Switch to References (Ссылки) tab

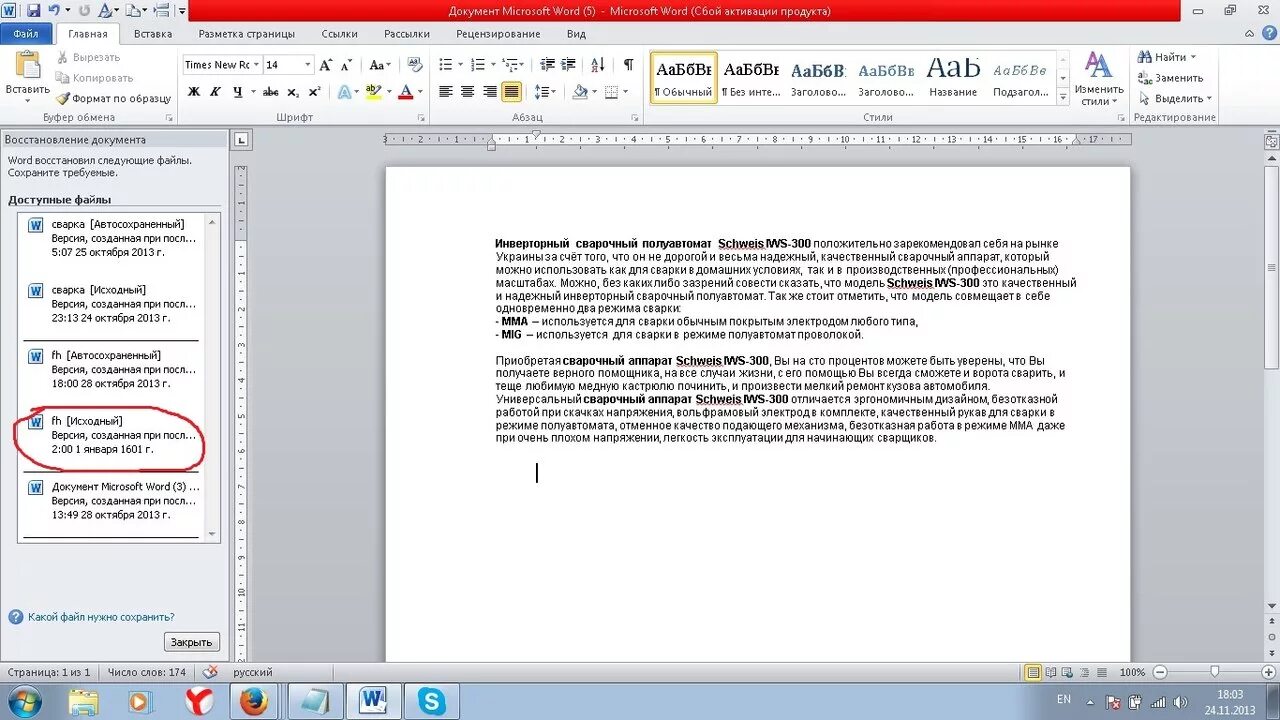pos(340,34)
